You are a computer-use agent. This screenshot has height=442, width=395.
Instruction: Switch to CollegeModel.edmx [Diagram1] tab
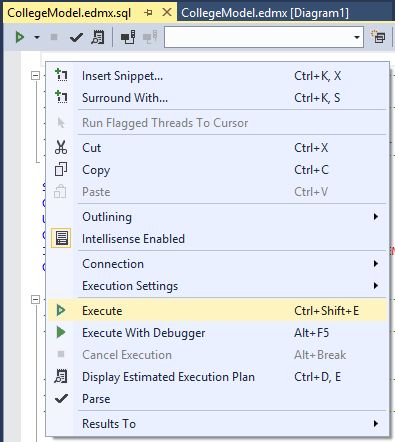point(265,13)
